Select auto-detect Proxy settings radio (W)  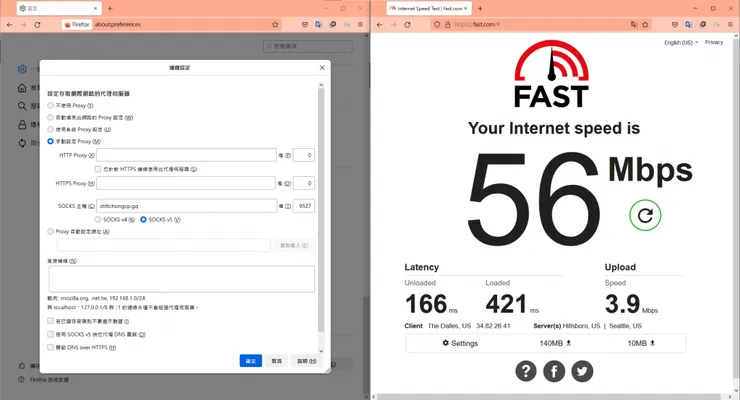(x=50, y=117)
